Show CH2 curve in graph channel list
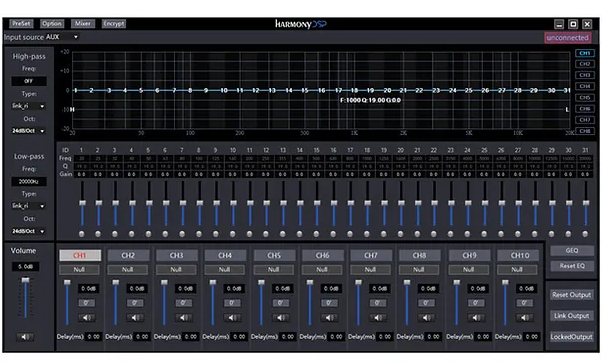The image size is (602, 362). coord(585,64)
